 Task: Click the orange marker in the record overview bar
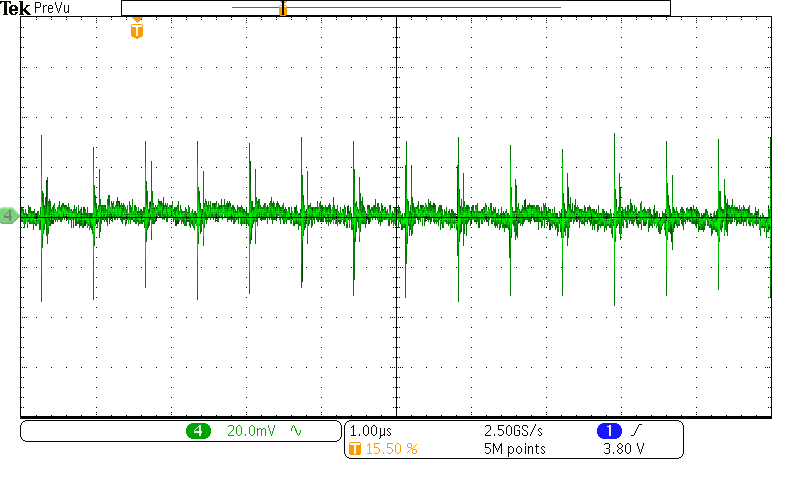(x=283, y=9)
